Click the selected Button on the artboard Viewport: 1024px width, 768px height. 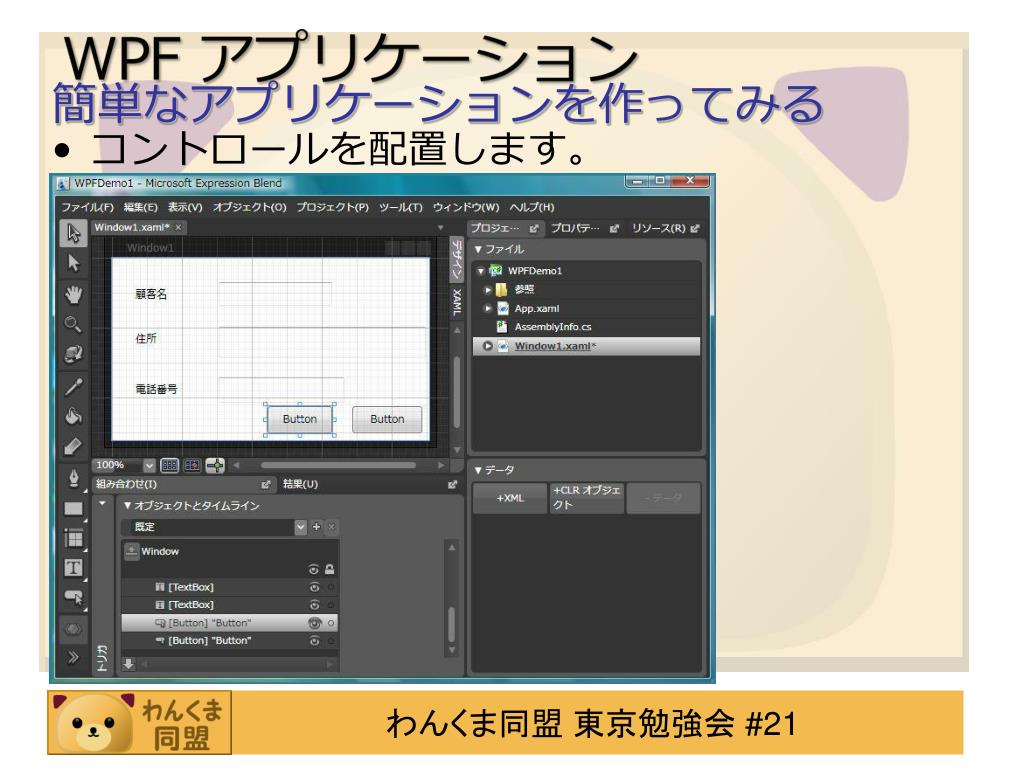pyautogui.click(x=300, y=419)
